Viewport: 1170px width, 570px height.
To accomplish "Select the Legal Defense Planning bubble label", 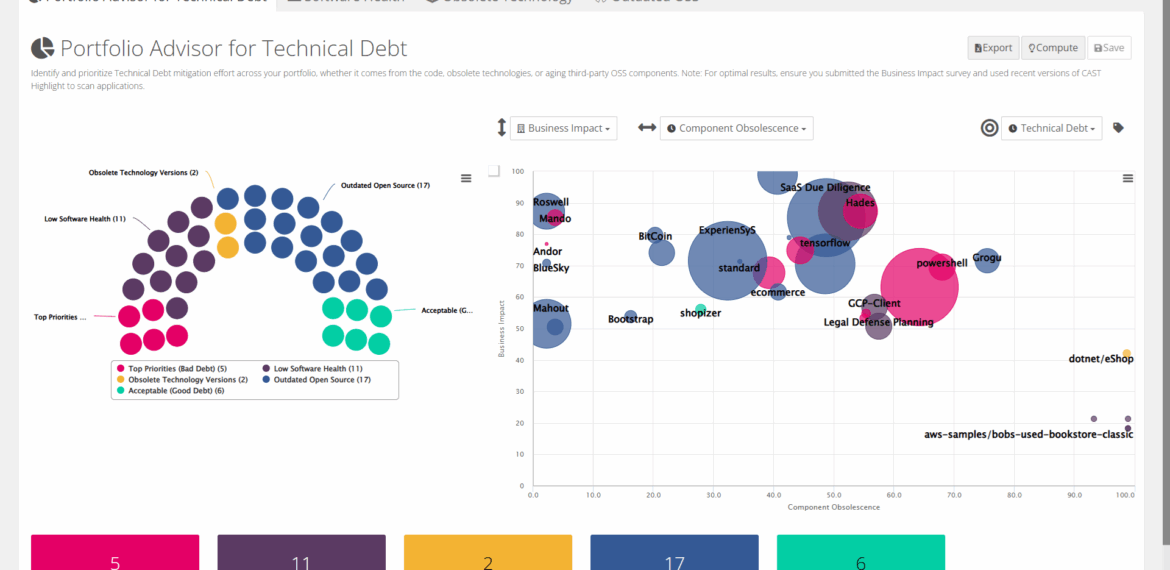I will click(878, 322).
